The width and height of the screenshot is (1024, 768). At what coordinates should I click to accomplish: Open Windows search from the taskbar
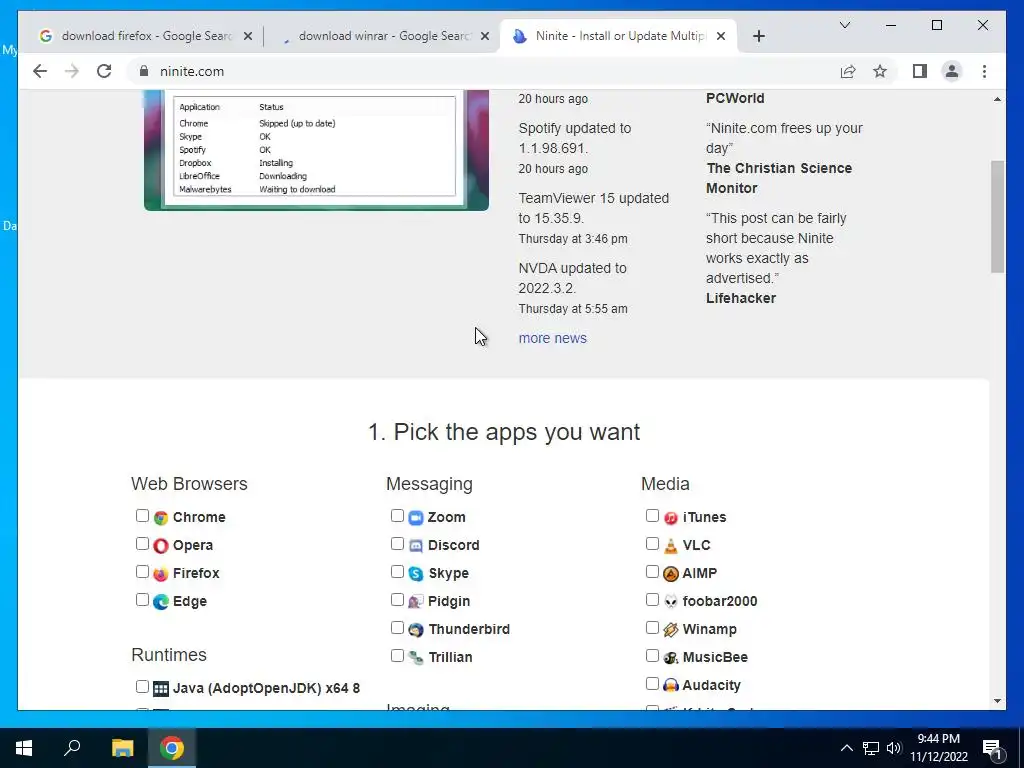(72, 748)
